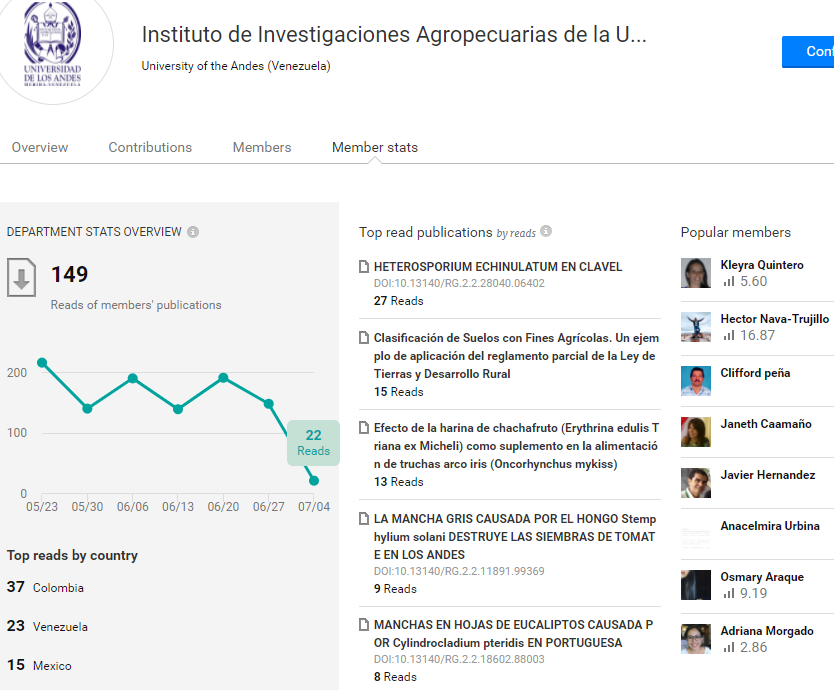This screenshot has height=690, width=834.
Task: Open MANCHAS EN HOJAS DE EUCALIPTOS publication
Action: coord(513,634)
